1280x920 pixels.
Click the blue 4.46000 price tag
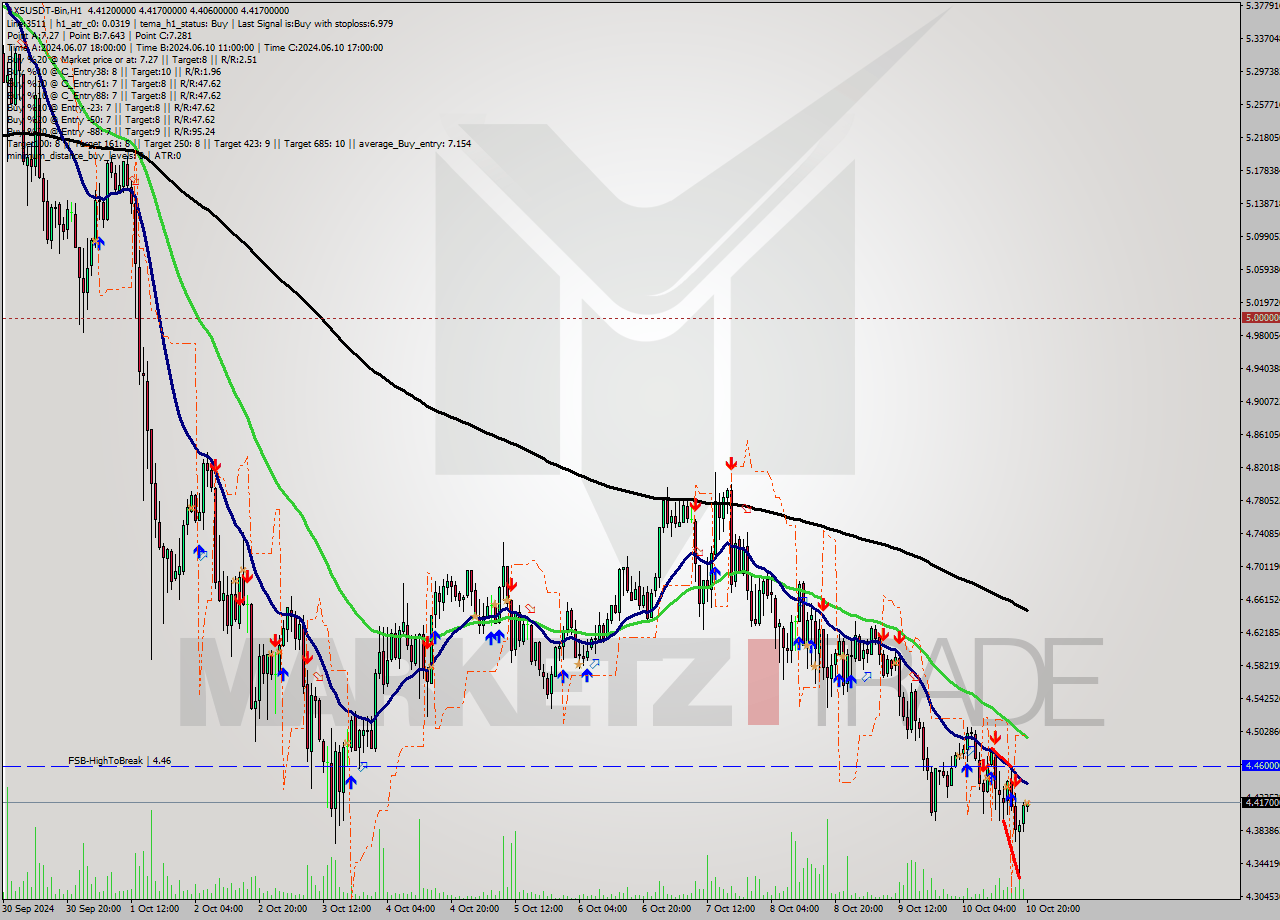click(1260, 765)
